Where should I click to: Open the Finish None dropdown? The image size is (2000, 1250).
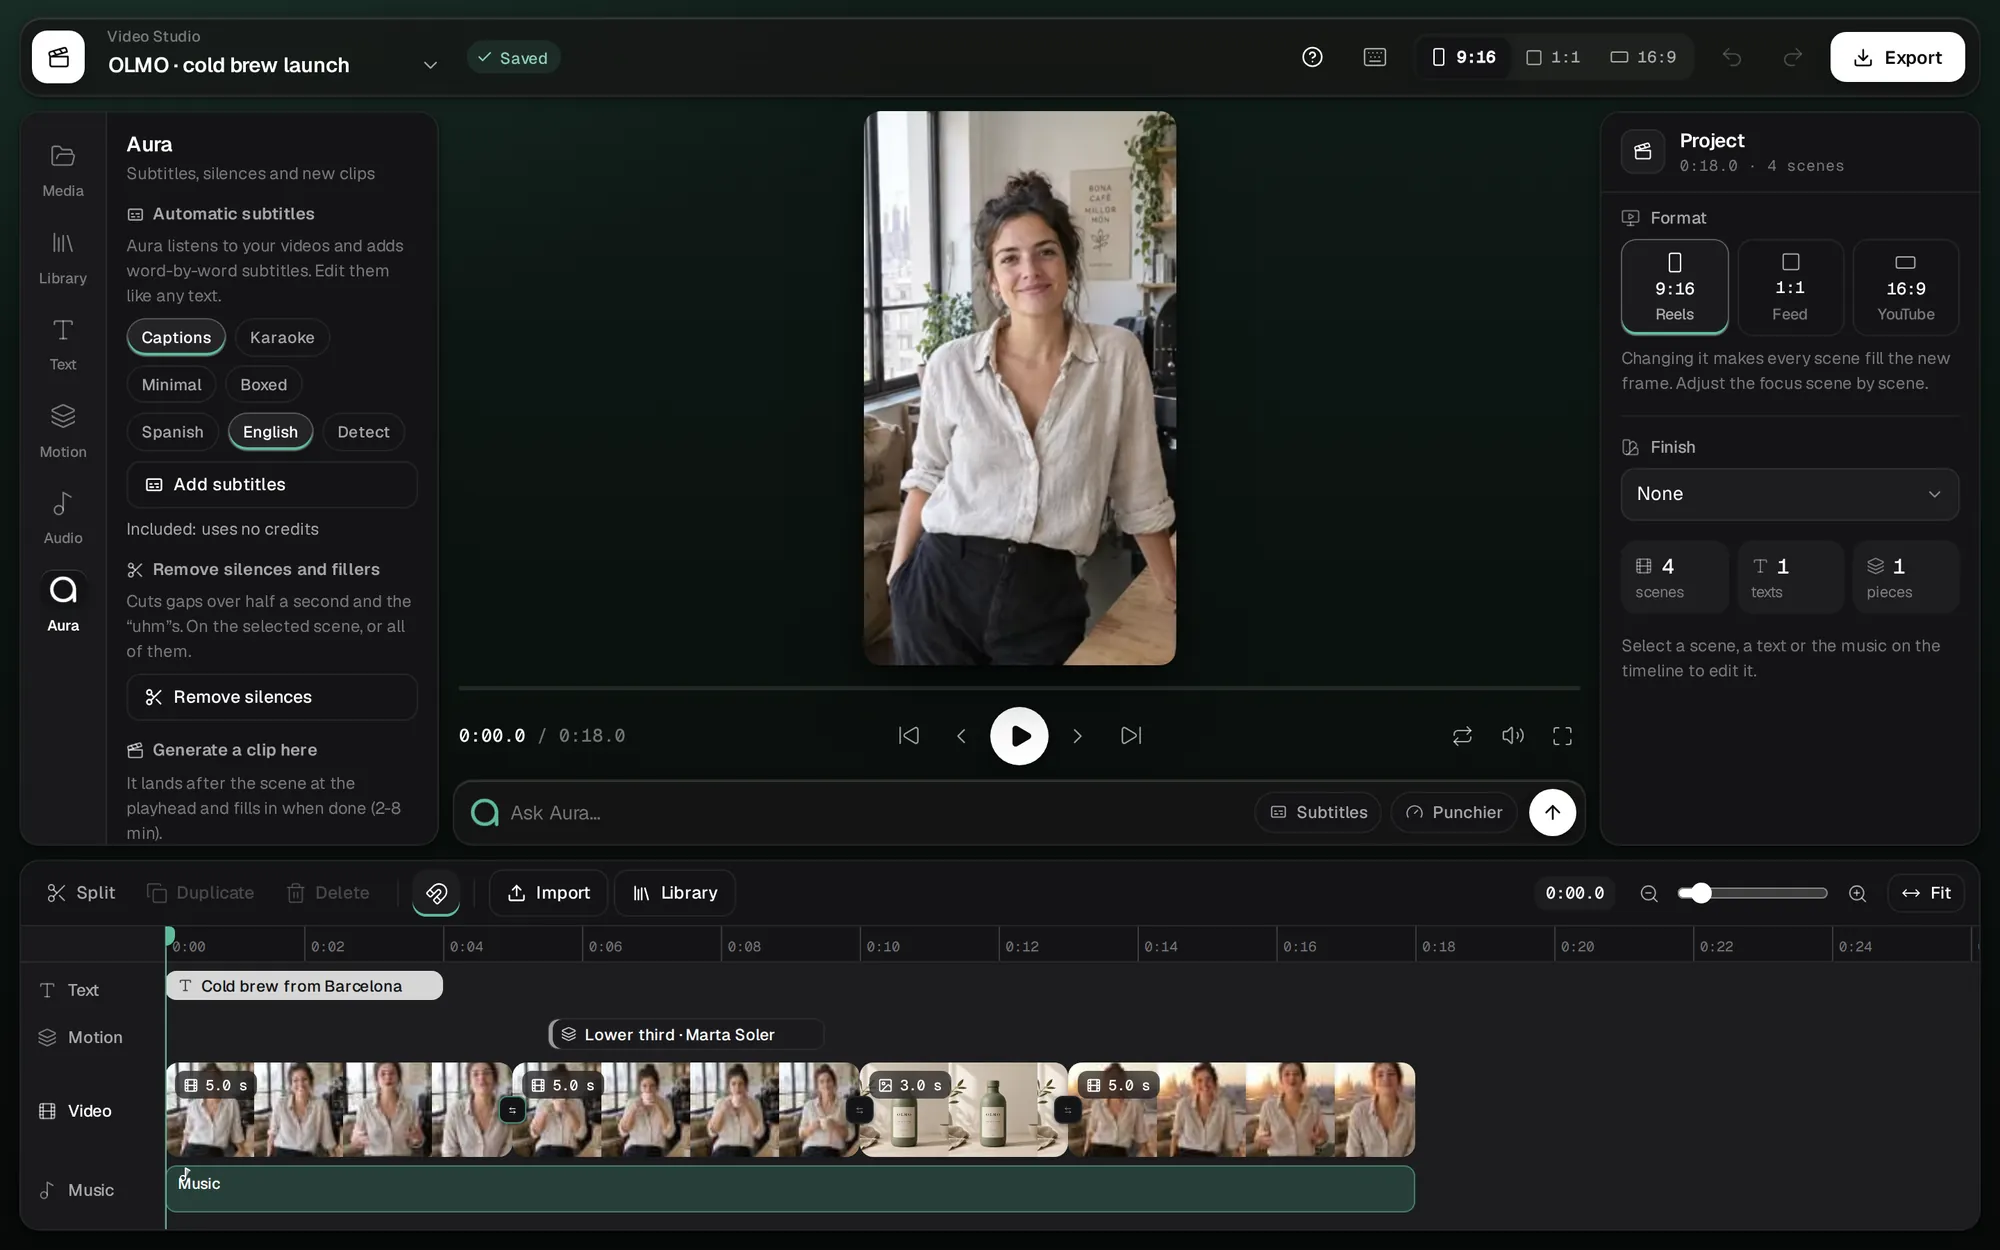pyautogui.click(x=1789, y=494)
